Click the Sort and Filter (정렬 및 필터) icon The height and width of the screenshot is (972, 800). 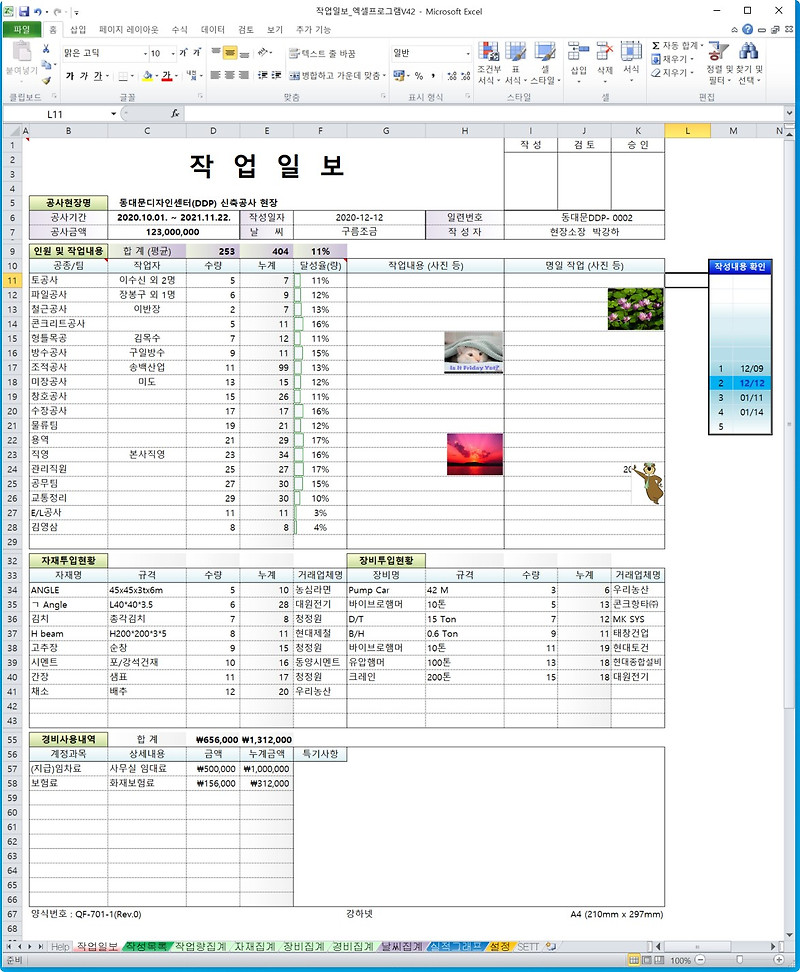point(718,52)
